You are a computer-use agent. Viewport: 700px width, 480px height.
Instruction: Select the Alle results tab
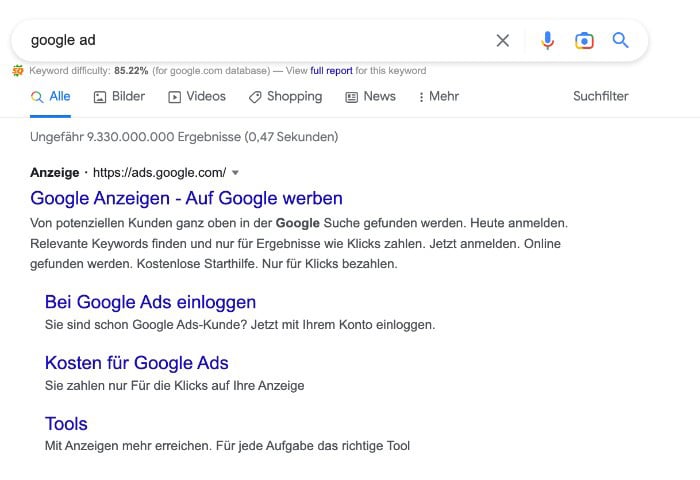[x=50, y=96]
